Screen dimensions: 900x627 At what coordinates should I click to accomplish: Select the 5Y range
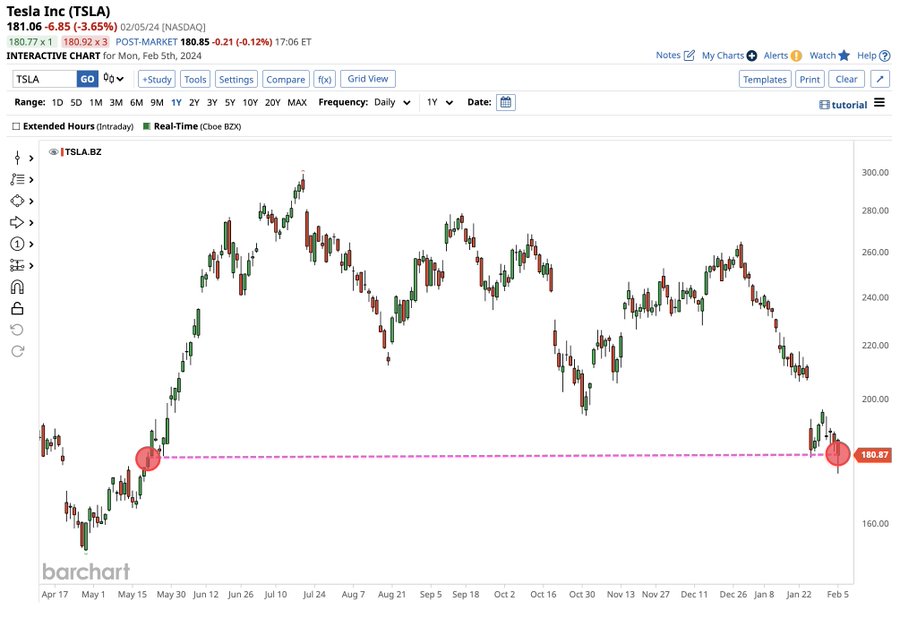230,103
